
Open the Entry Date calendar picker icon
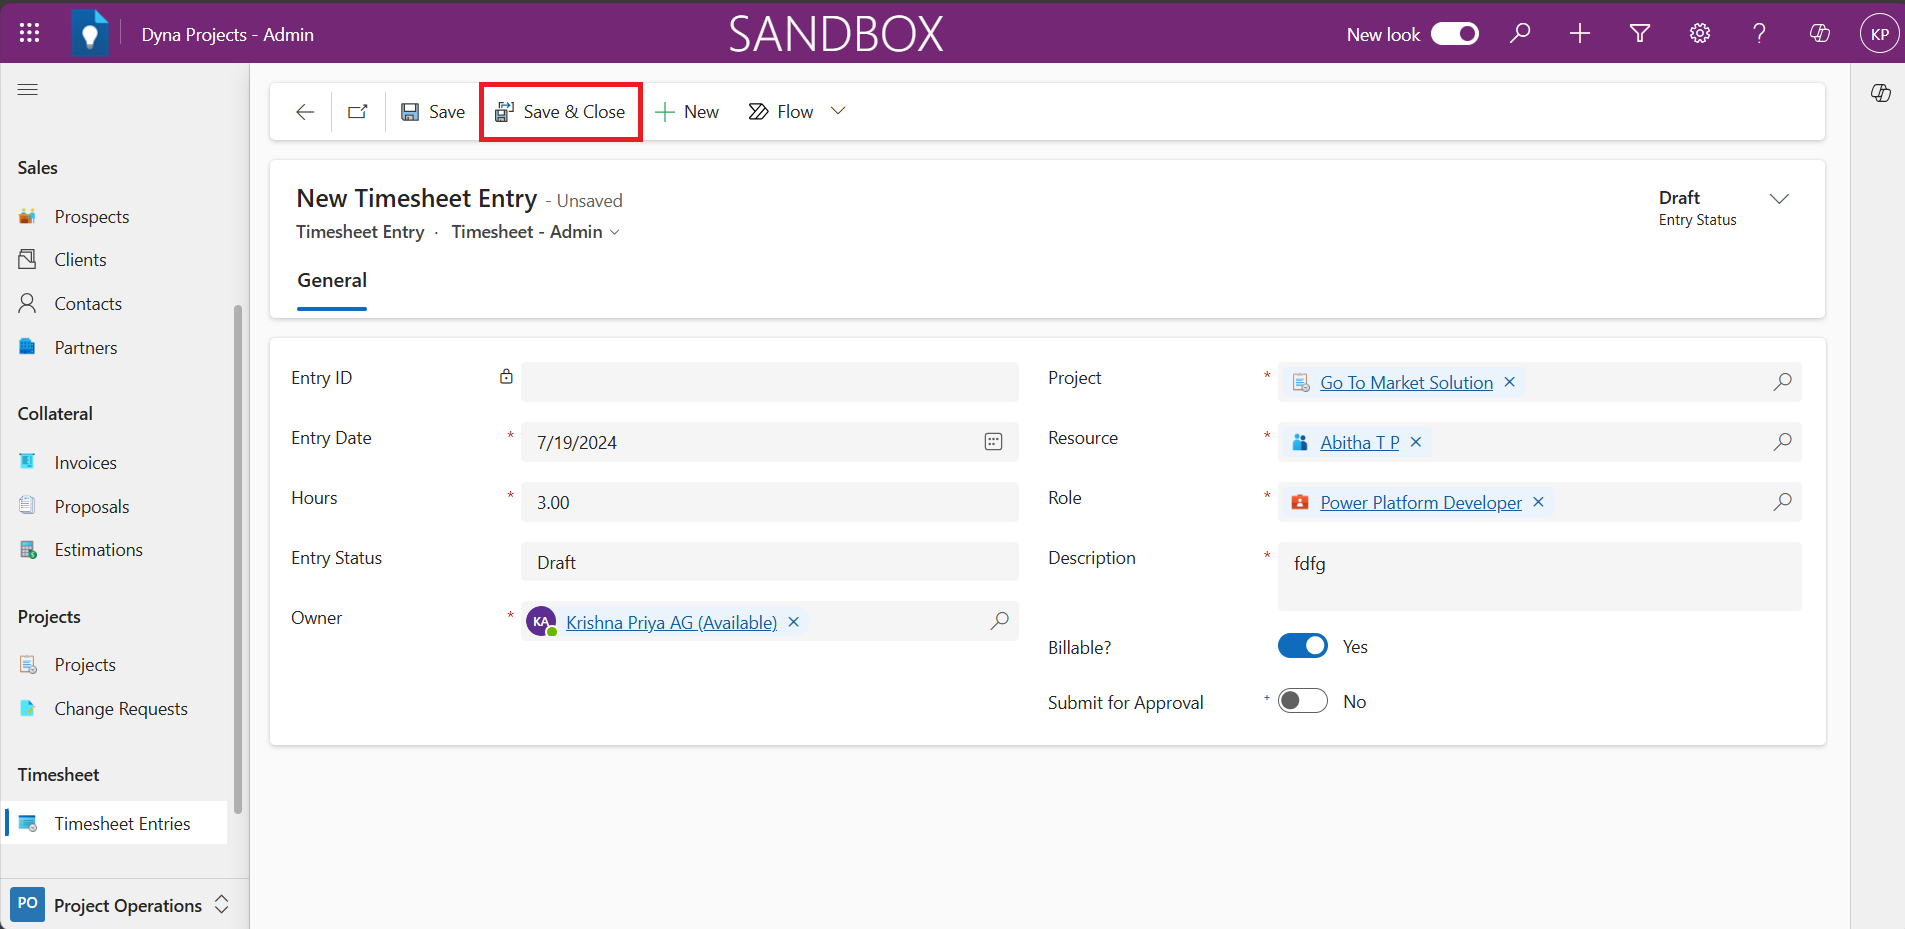tap(993, 441)
